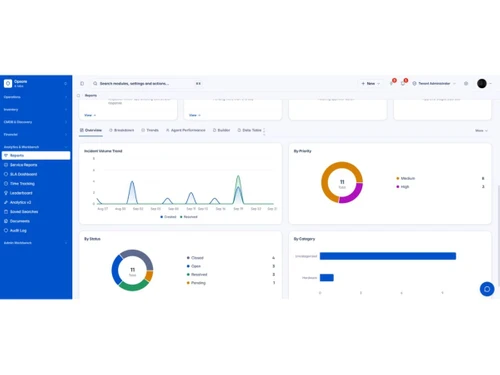Click the Hardware bar in By Category
Screen dimensions: 500x375
point(327,277)
